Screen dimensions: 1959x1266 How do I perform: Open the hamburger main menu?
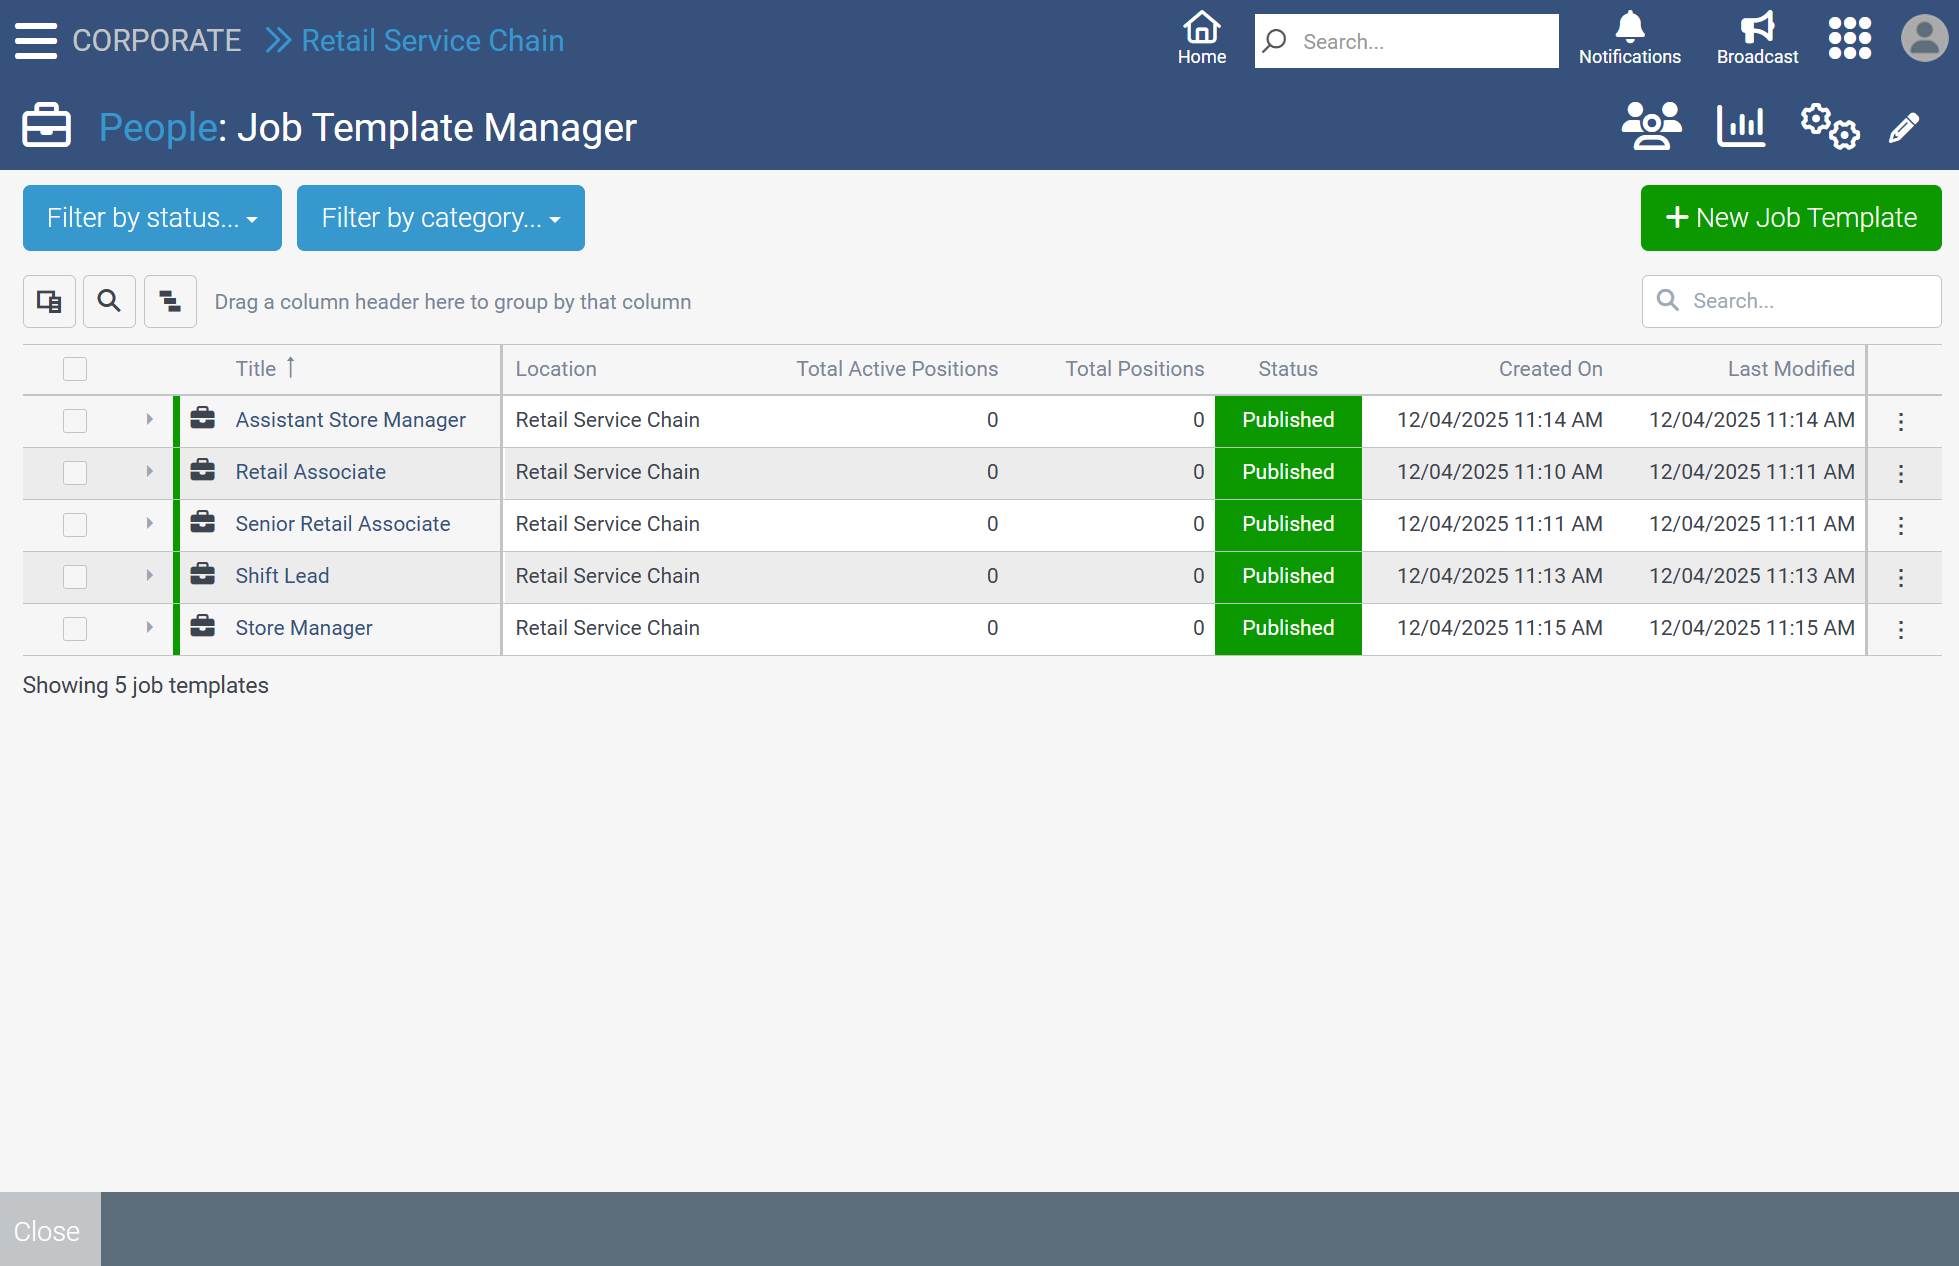[36, 41]
